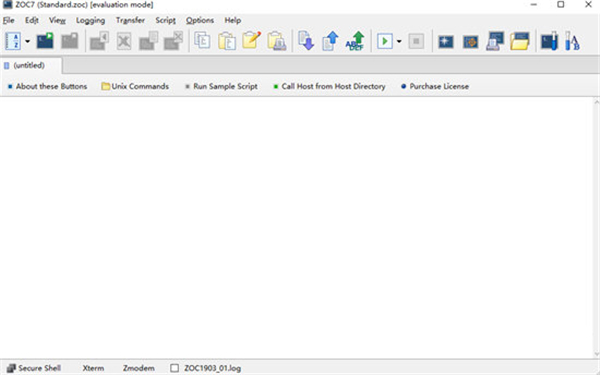Open the yellow folder toolbar icon
The width and height of the screenshot is (600, 375).
520,41
